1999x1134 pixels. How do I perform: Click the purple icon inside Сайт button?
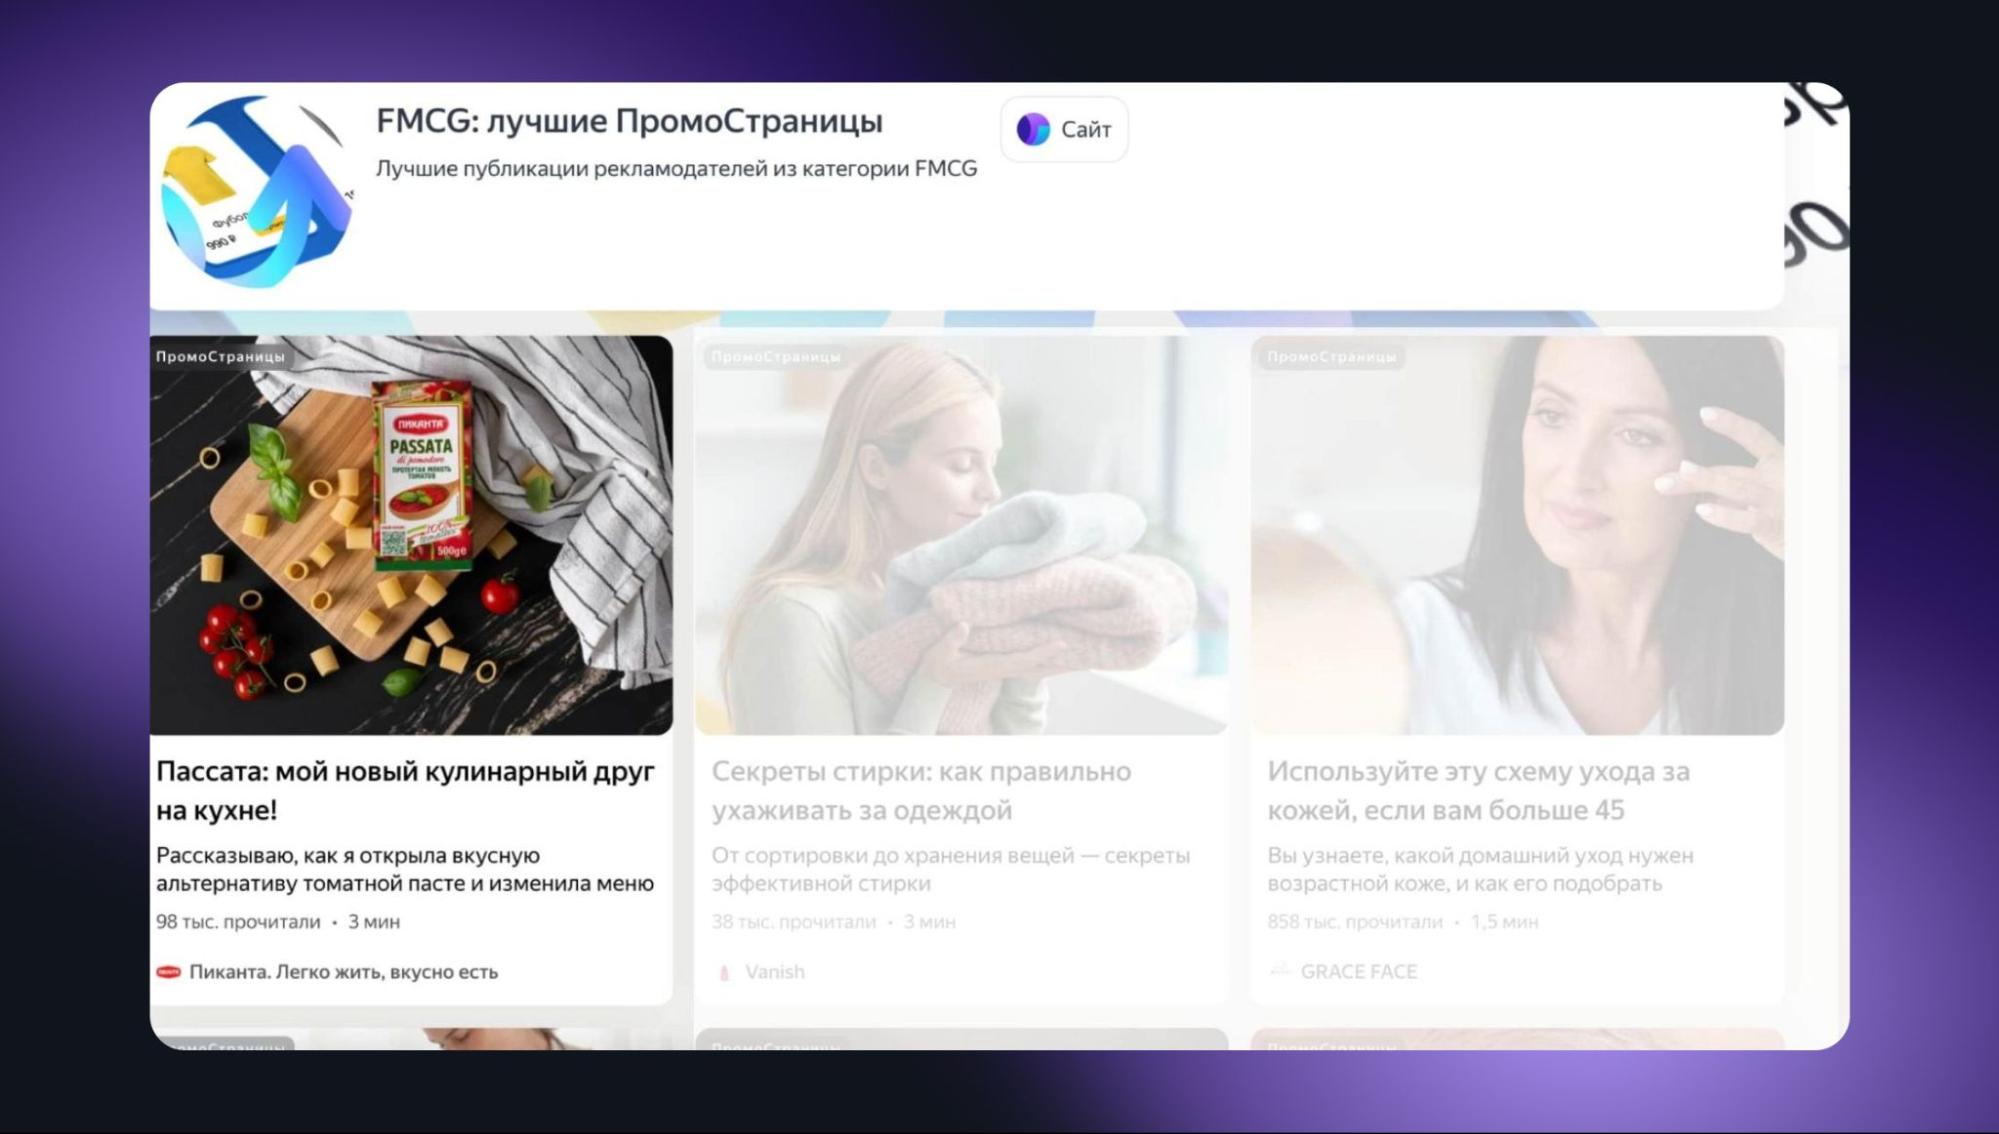1033,129
